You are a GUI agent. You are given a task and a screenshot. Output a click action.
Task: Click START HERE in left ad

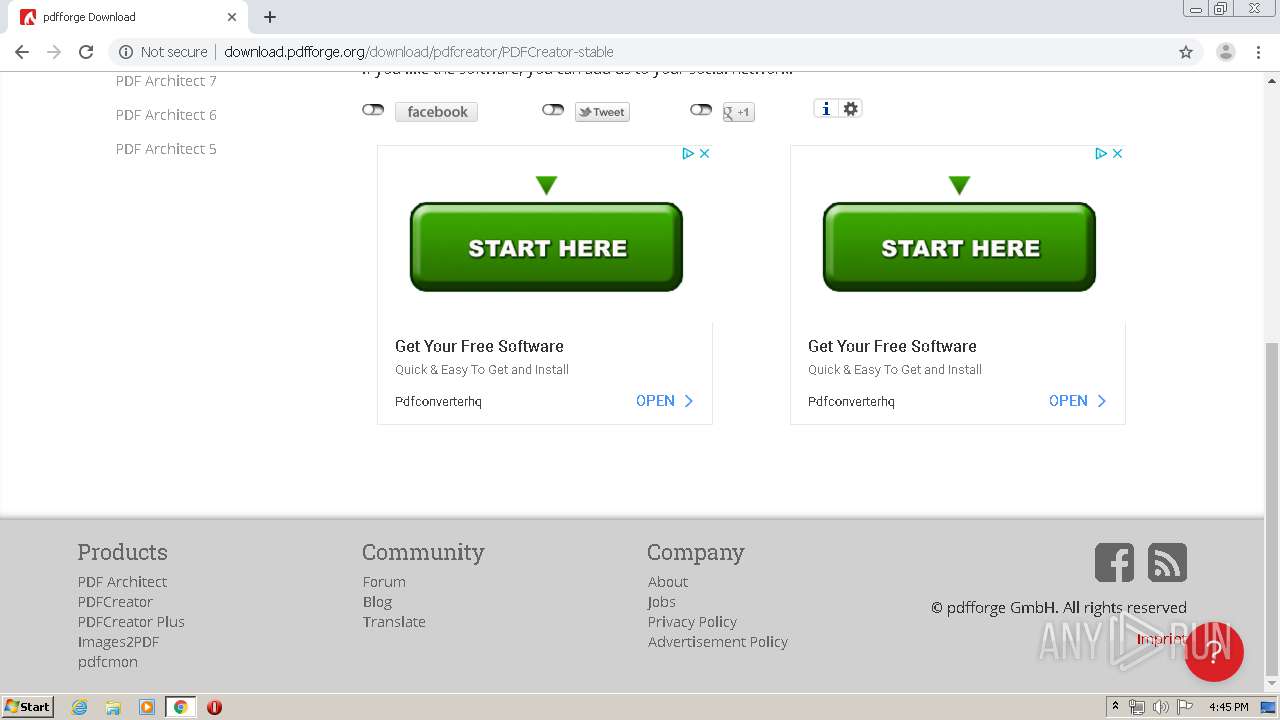pos(546,247)
